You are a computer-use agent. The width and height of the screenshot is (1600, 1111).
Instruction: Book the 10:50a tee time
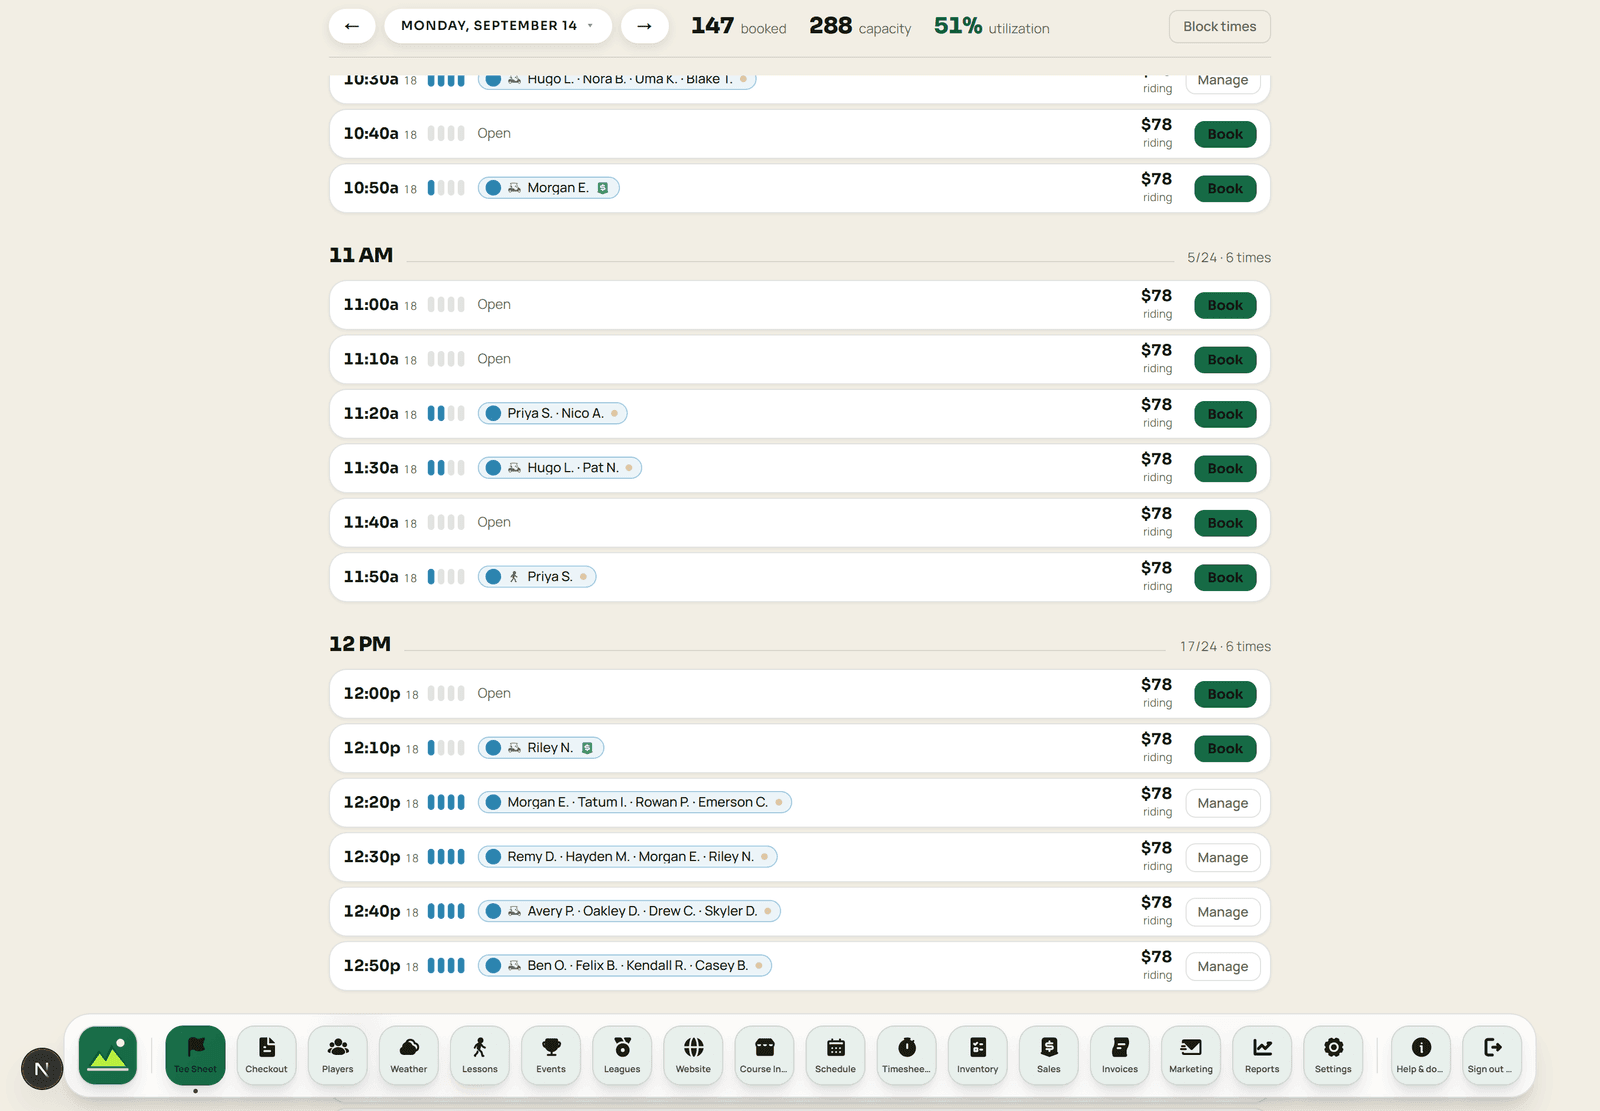1225,188
